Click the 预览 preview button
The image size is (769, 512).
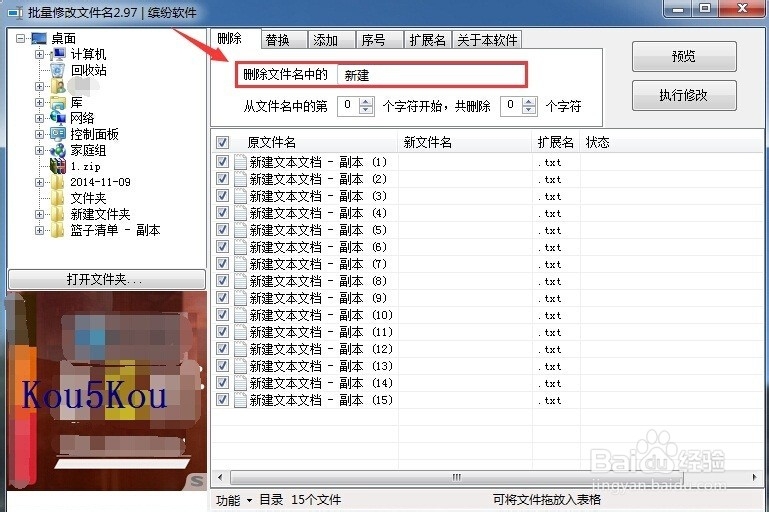(x=684, y=56)
